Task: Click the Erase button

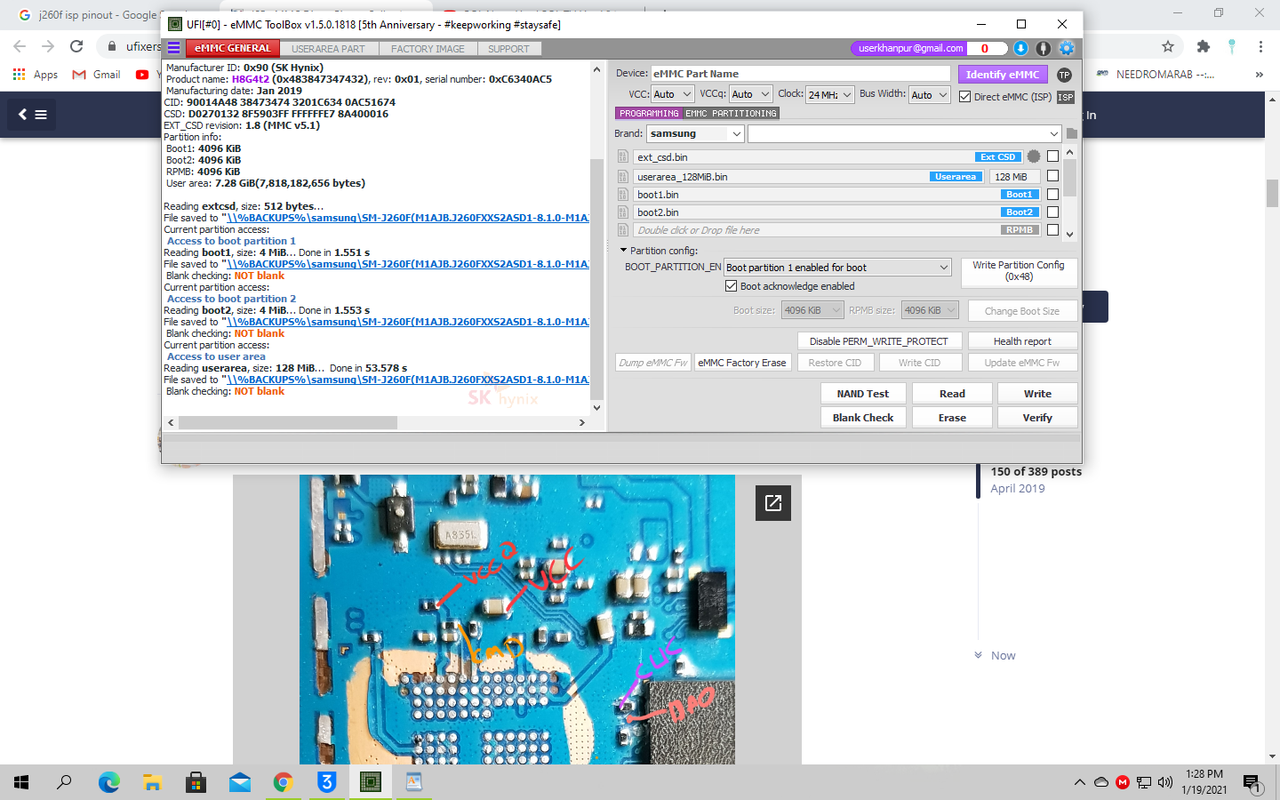Action: pyautogui.click(x=952, y=418)
